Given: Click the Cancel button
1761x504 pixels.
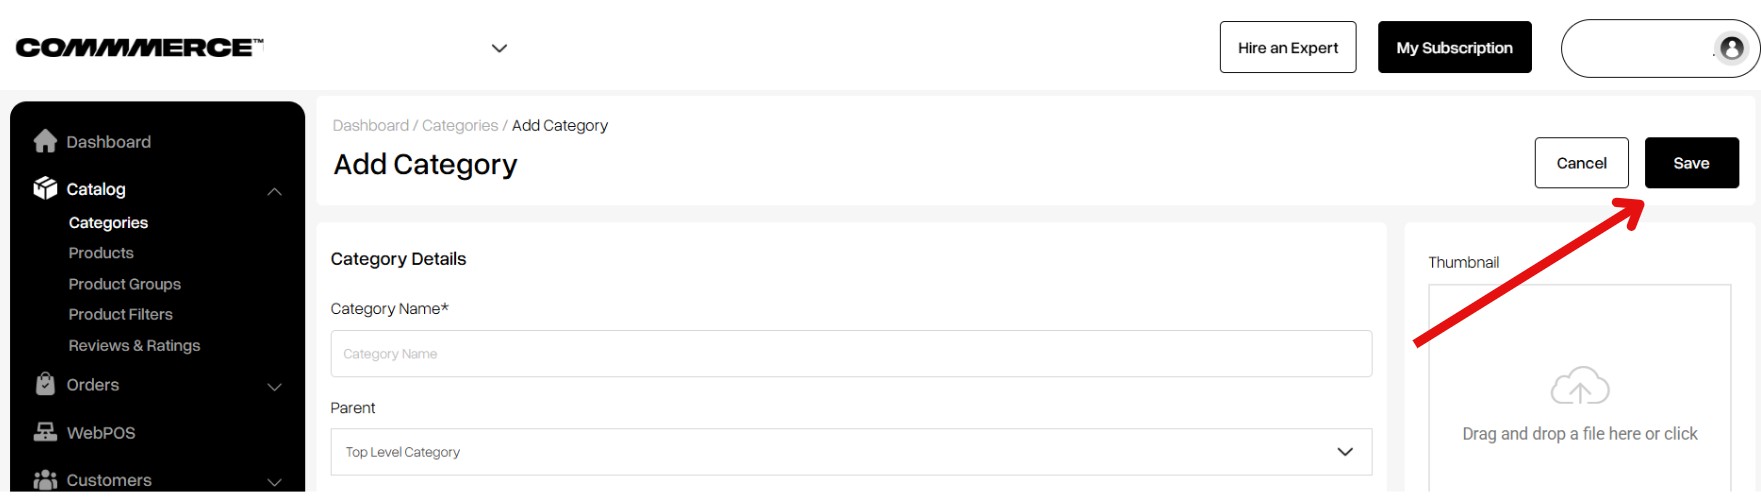Looking at the screenshot, I should 1582,163.
